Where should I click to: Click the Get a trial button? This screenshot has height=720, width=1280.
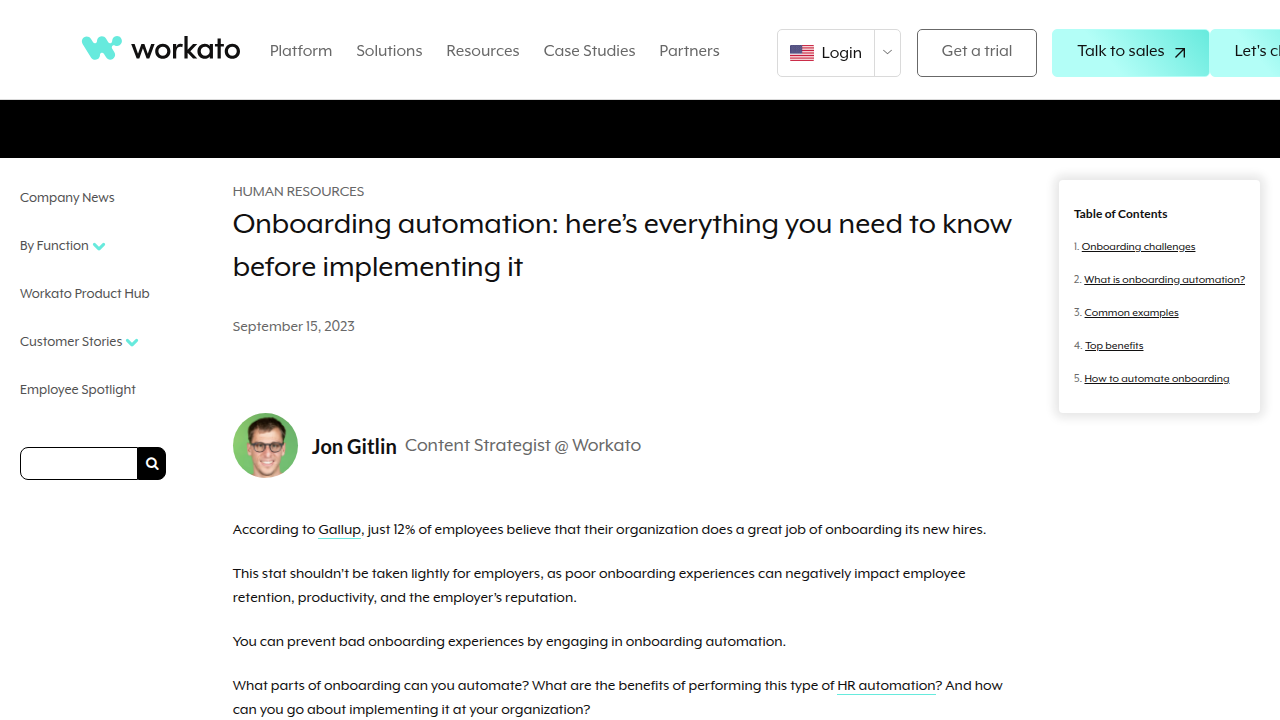(x=977, y=53)
